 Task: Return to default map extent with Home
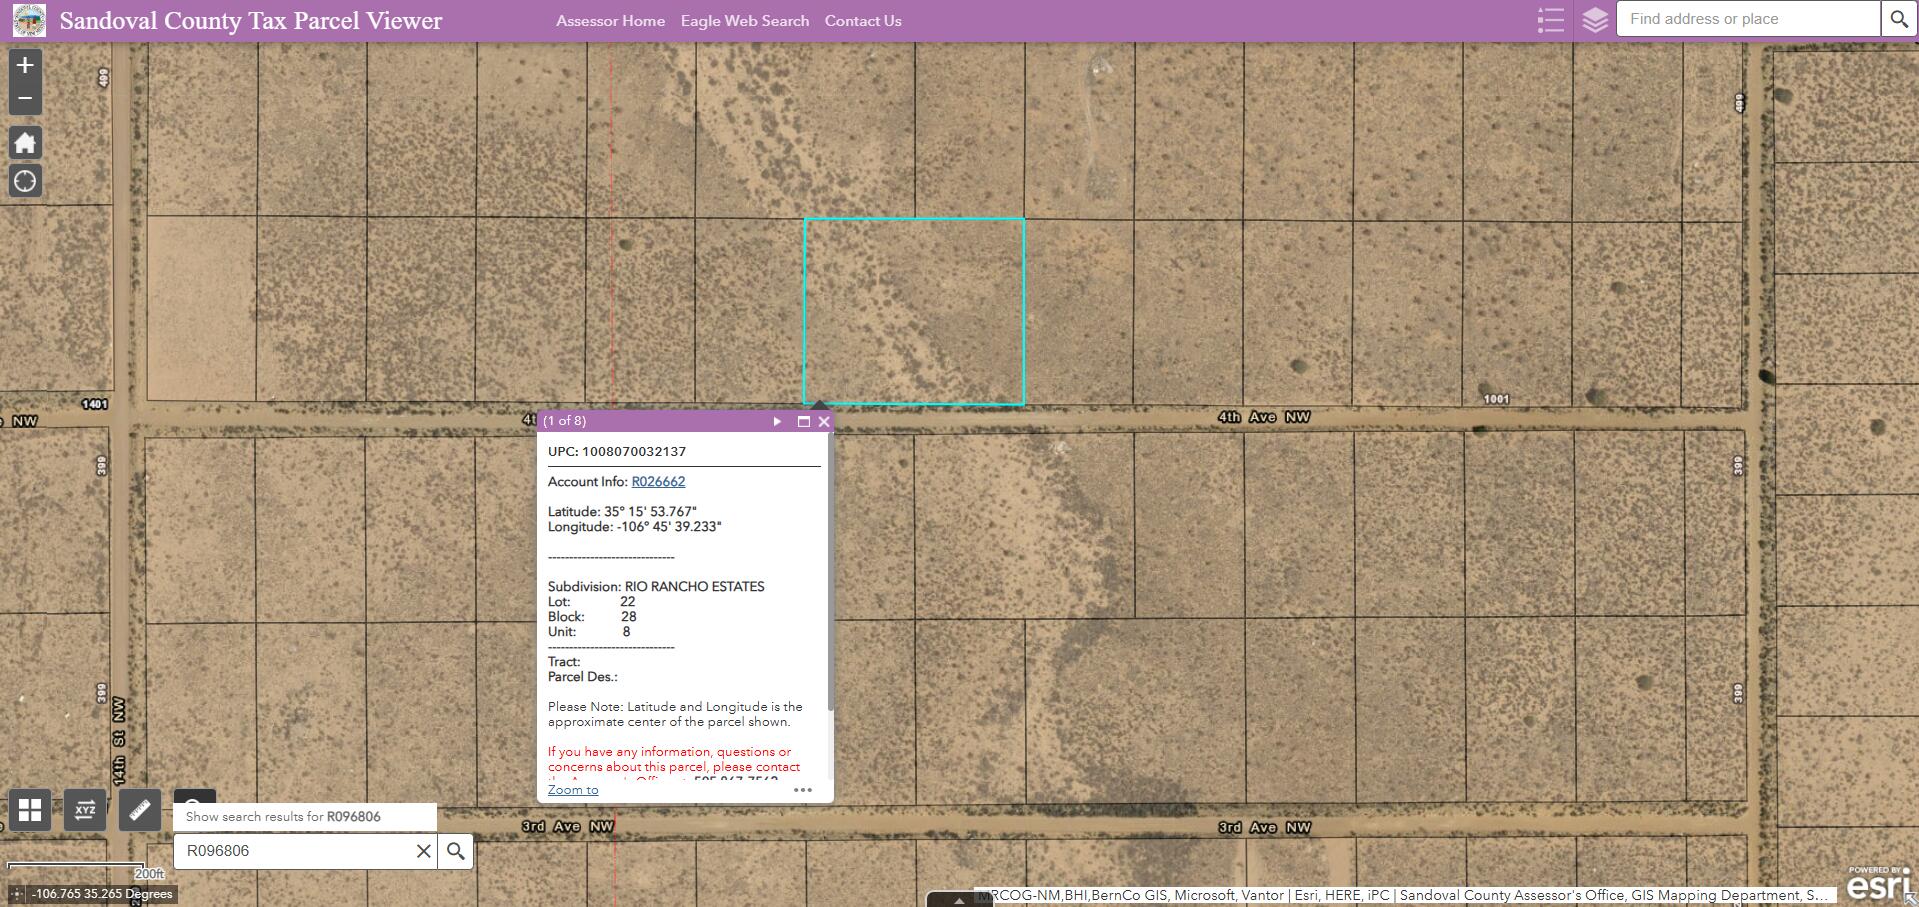click(25, 143)
